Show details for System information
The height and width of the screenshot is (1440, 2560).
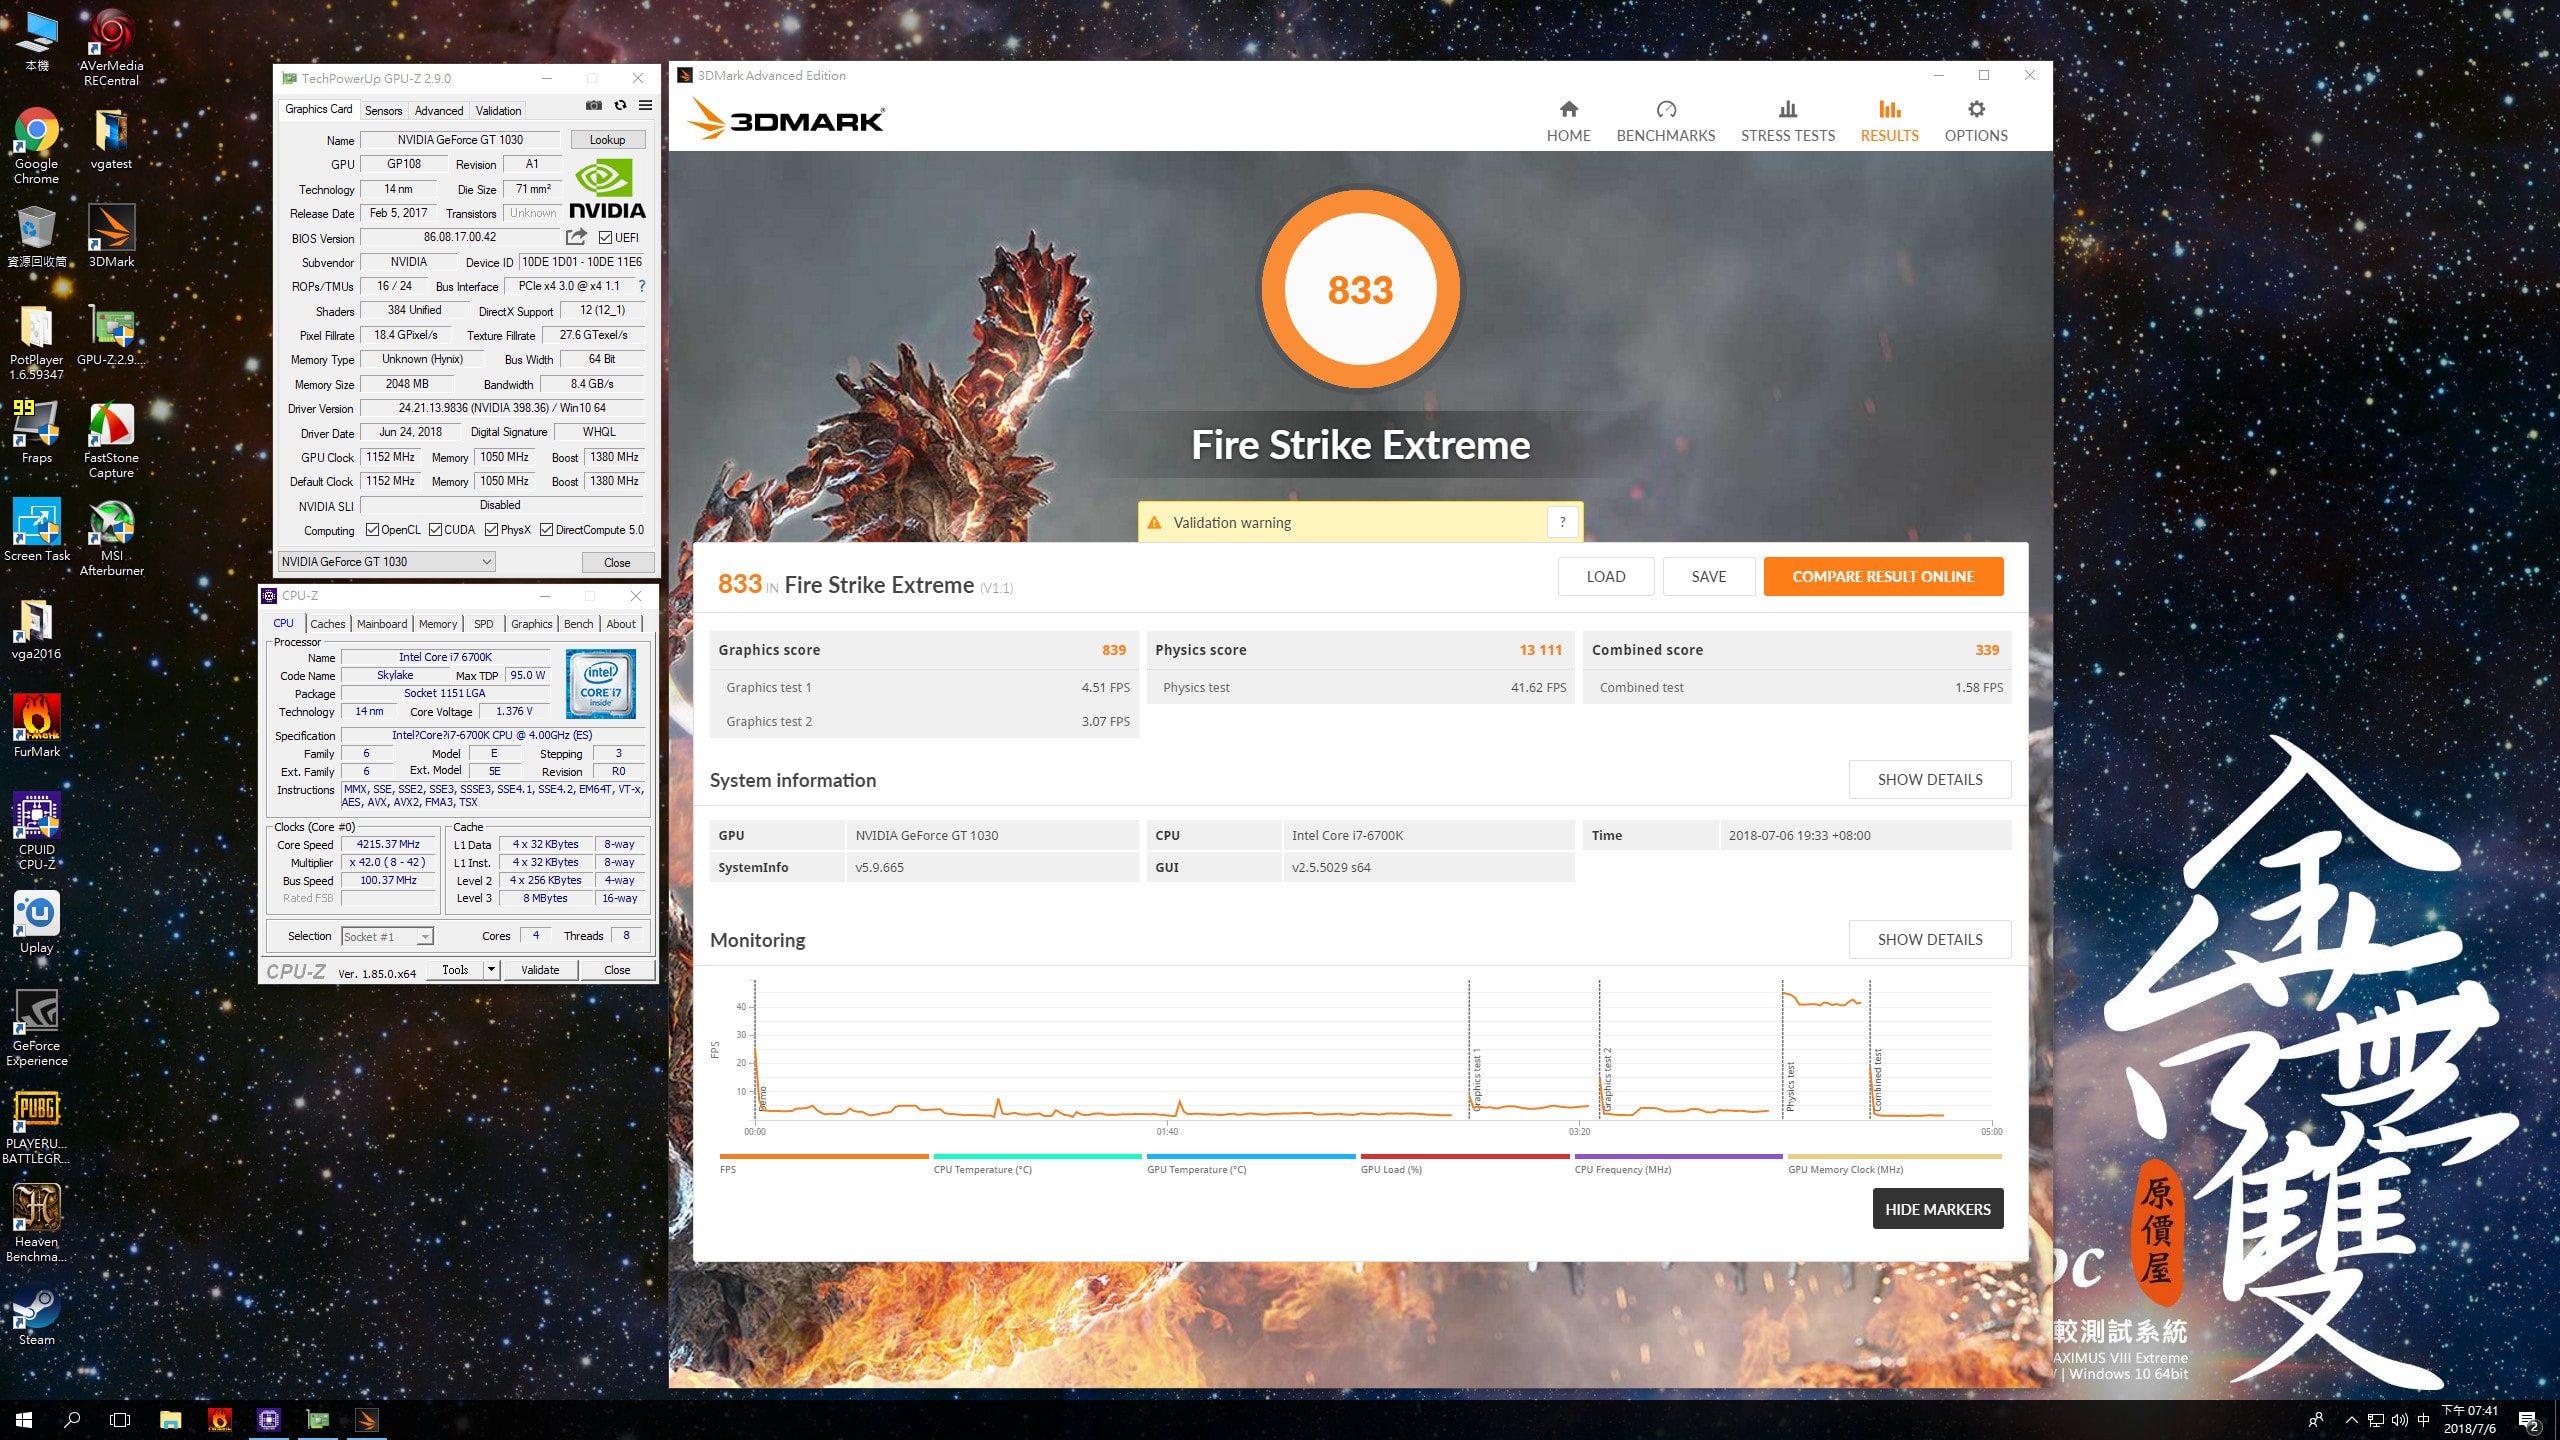tap(1929, 780)
